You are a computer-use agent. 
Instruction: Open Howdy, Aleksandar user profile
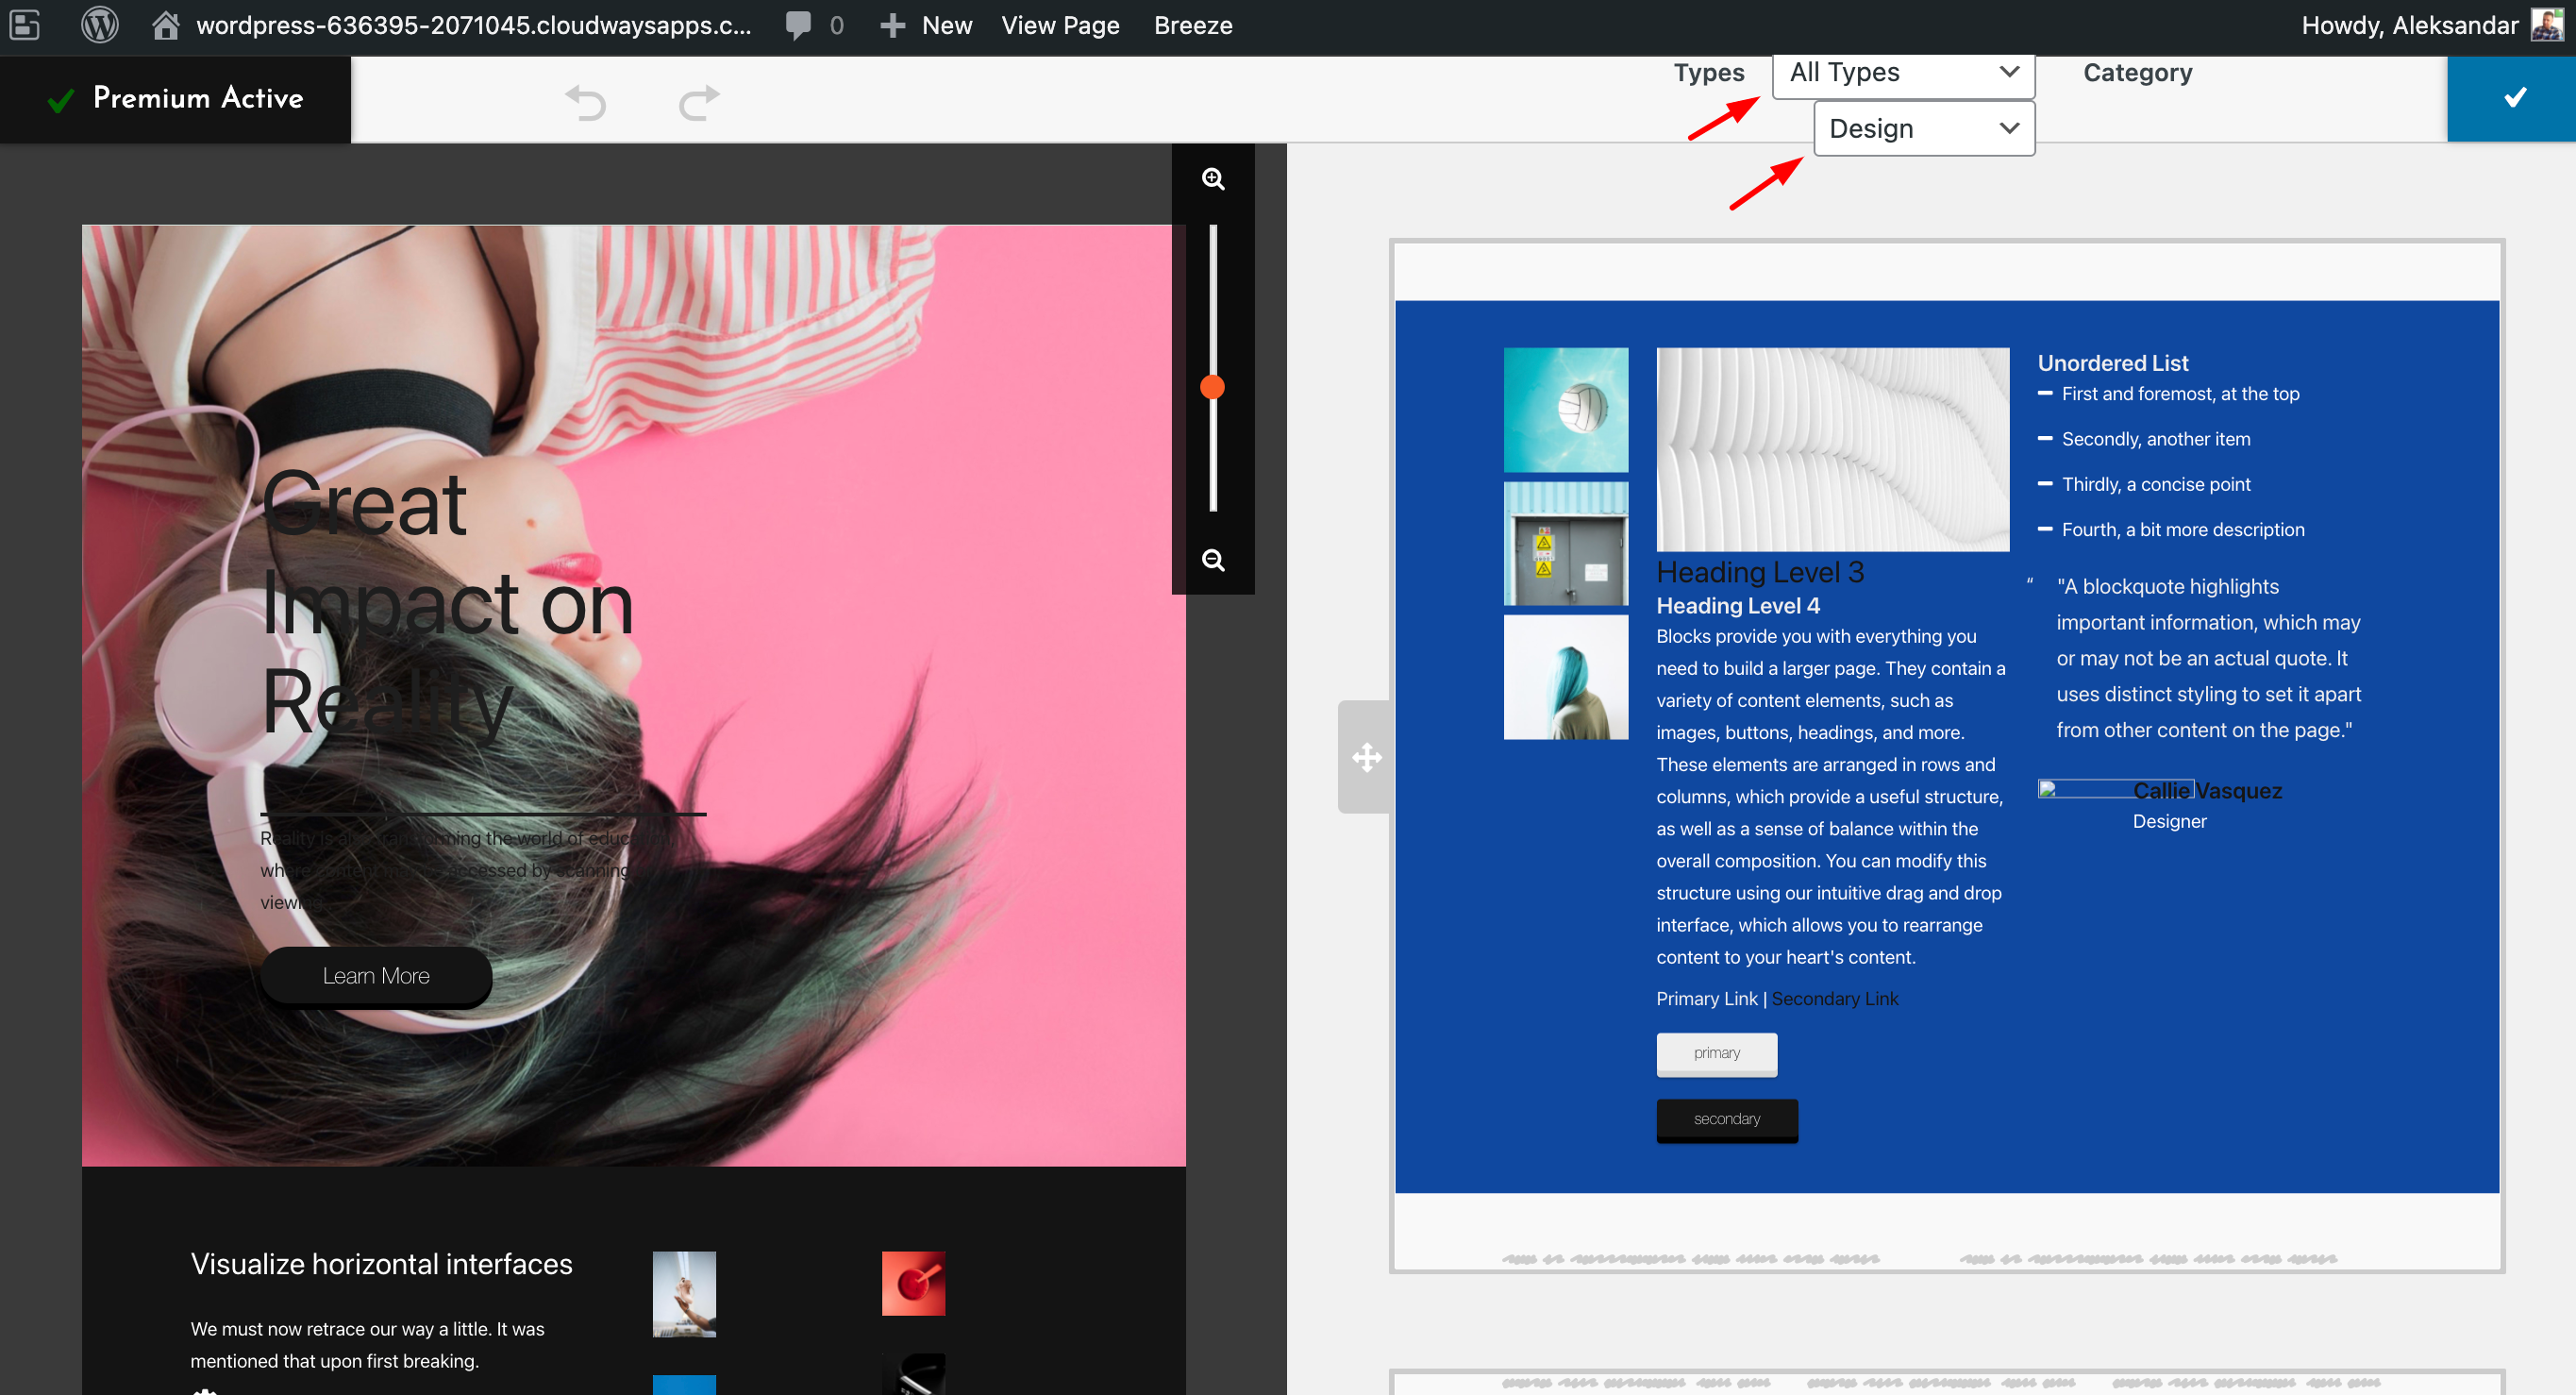point(2409,25)
